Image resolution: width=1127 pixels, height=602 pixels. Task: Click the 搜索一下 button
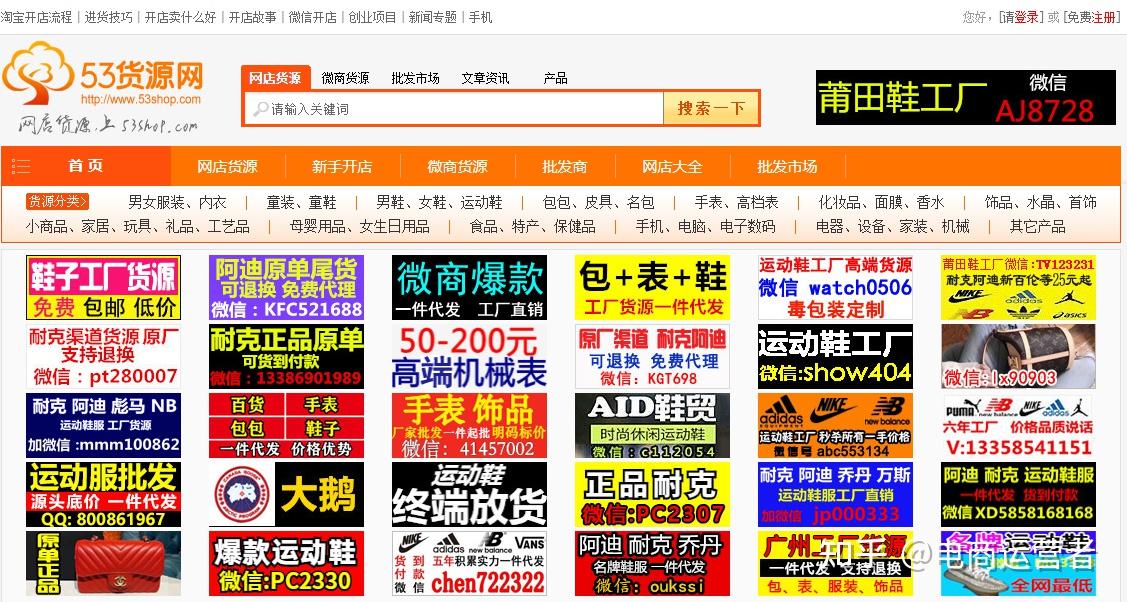coord(710,108)
